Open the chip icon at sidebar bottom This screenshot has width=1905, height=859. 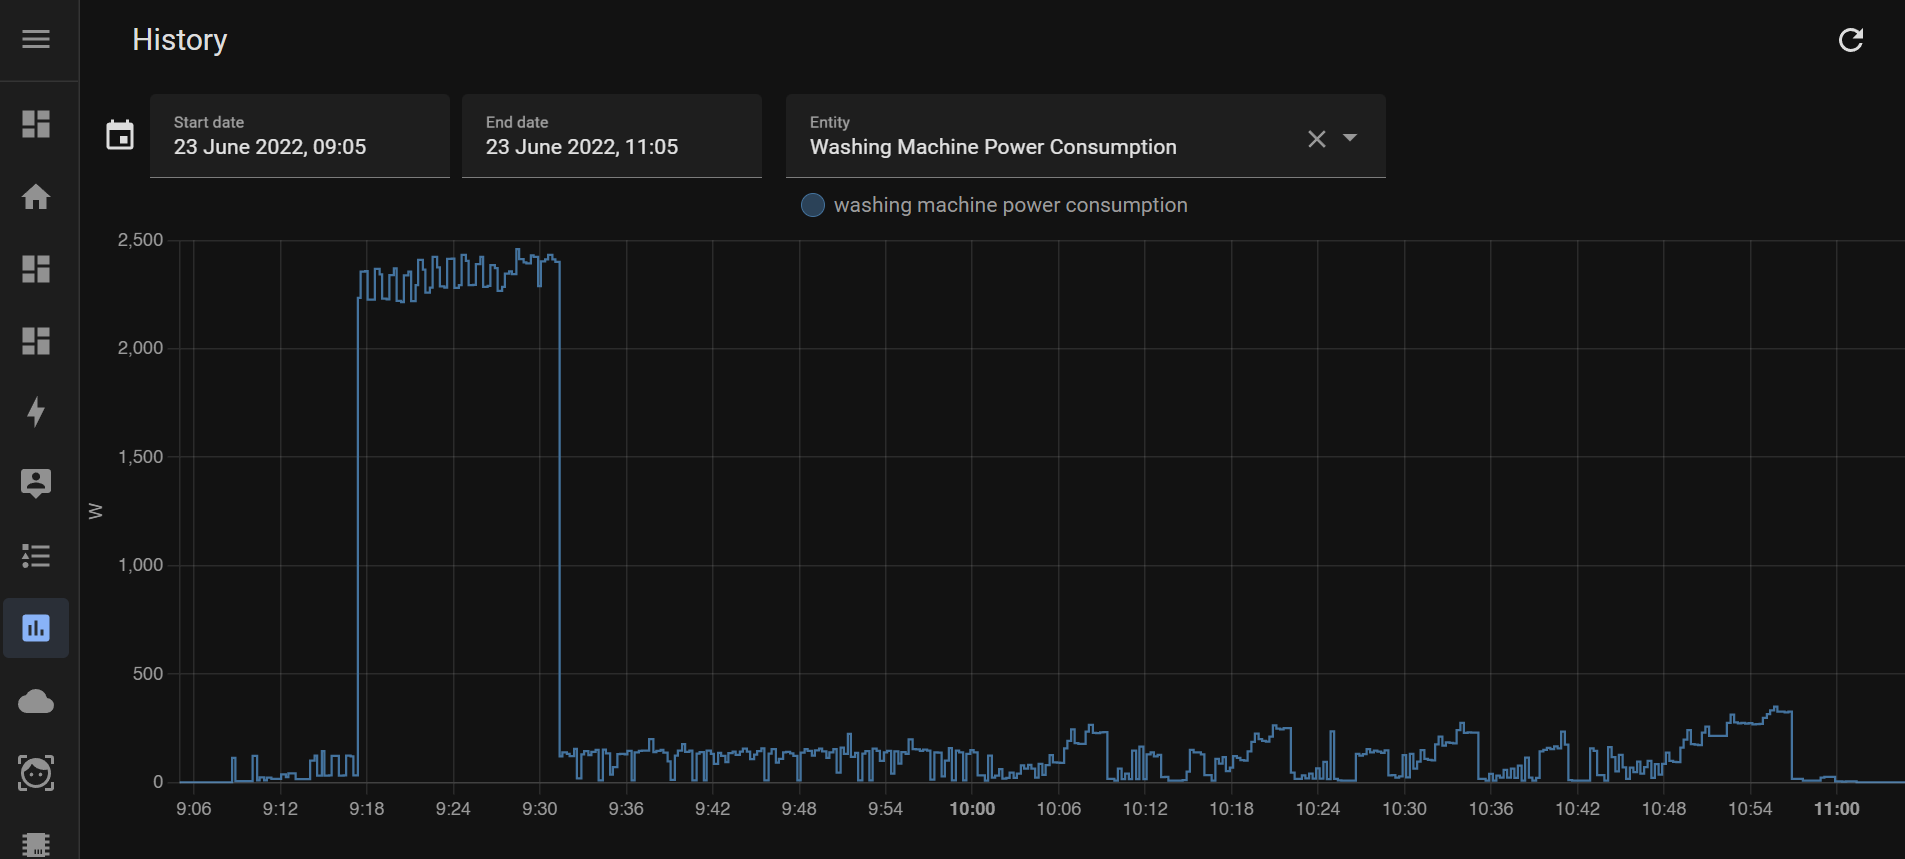tap(36, 845)
